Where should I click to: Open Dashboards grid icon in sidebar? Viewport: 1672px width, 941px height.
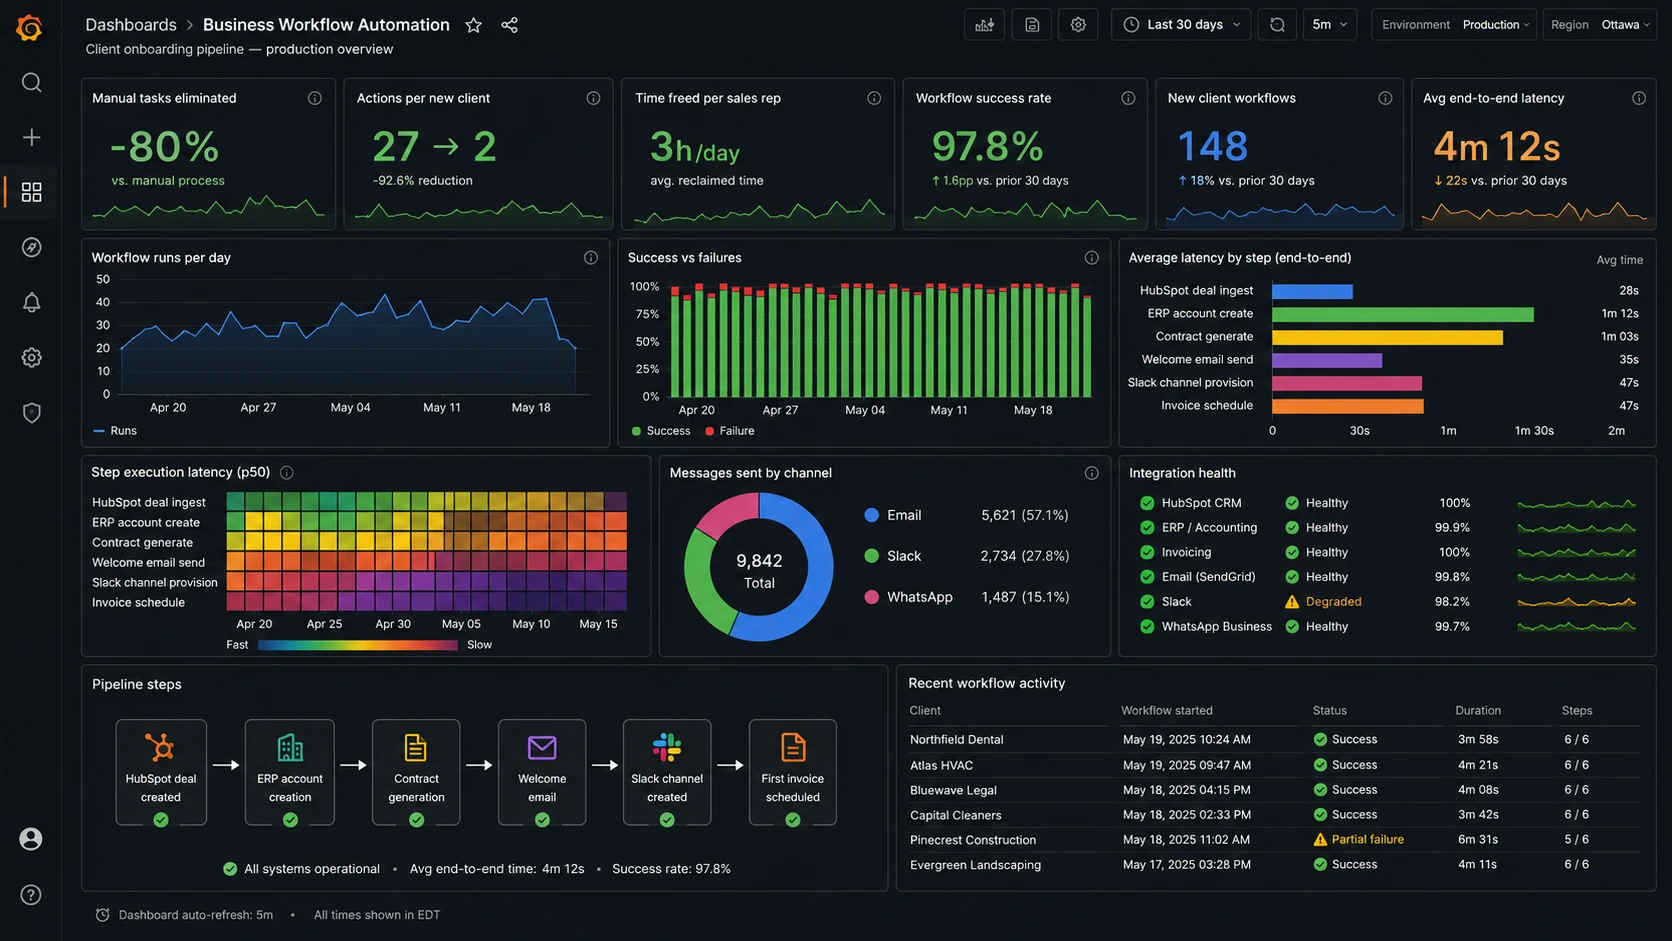coord(31,192)
